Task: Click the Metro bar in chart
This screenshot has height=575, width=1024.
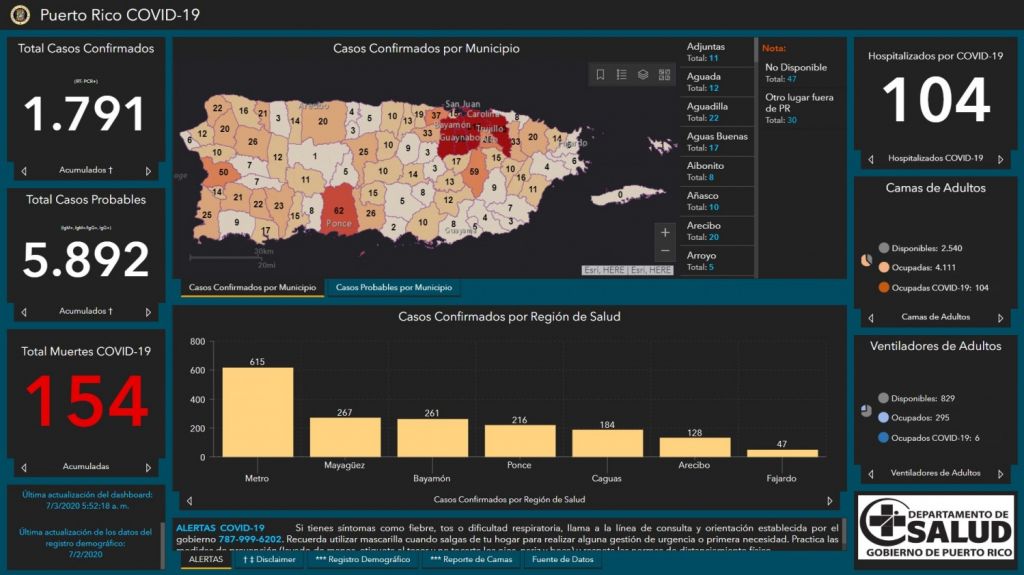Action: click(257, 412)
